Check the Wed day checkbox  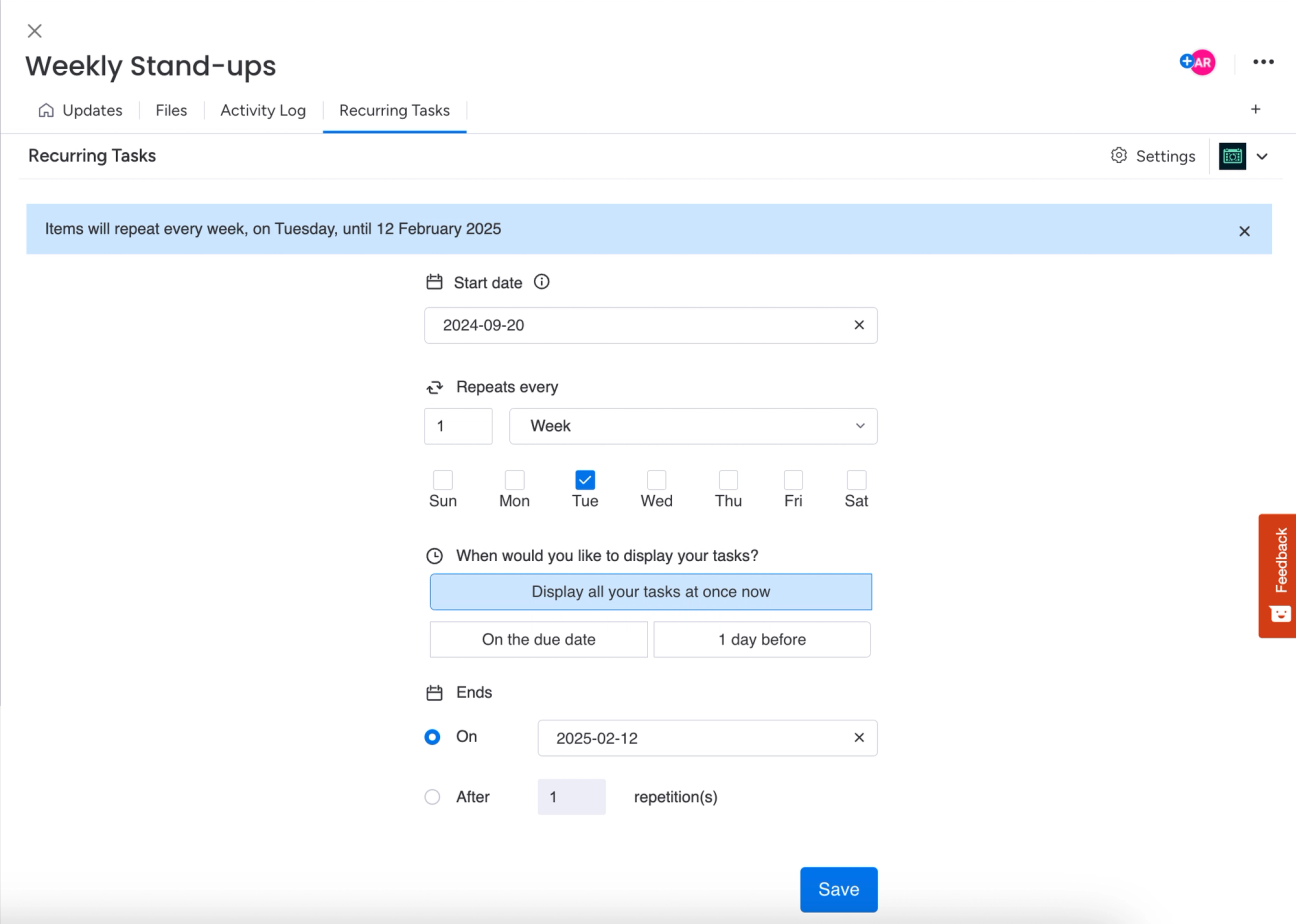(656, 479)
